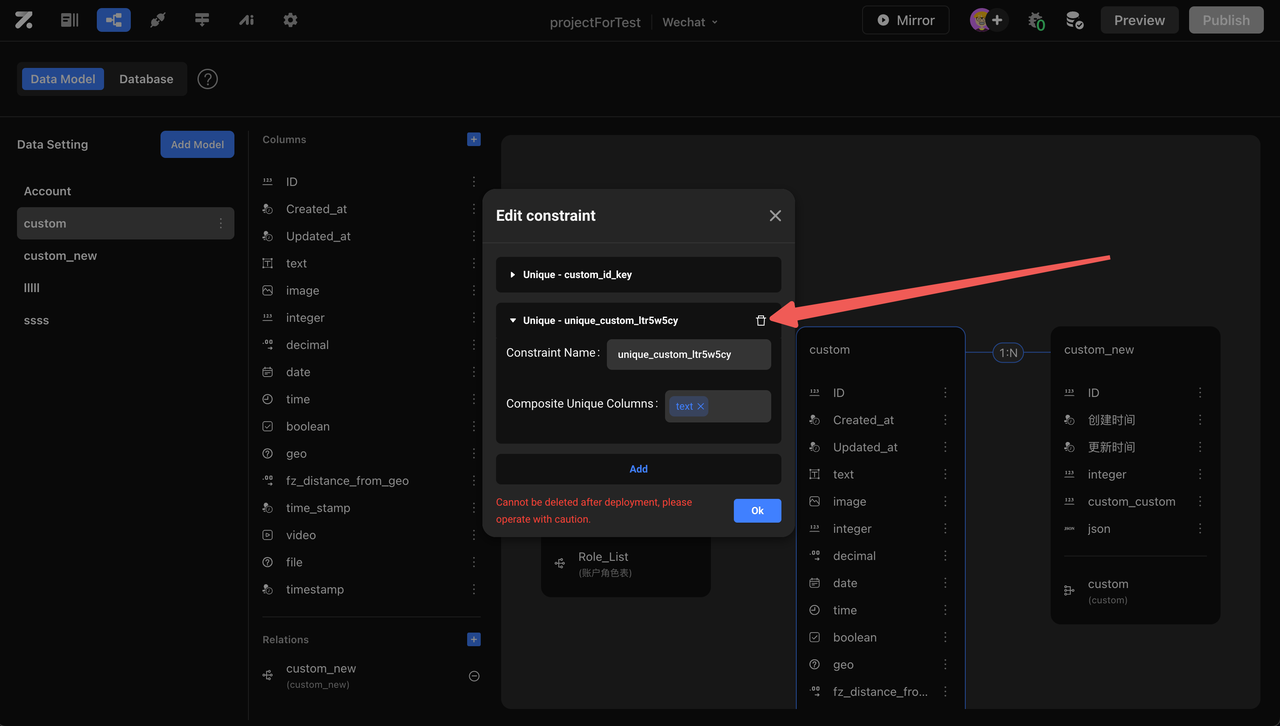Close the Edit constraint dialog
1280x726 pixels.
[775, 216]
